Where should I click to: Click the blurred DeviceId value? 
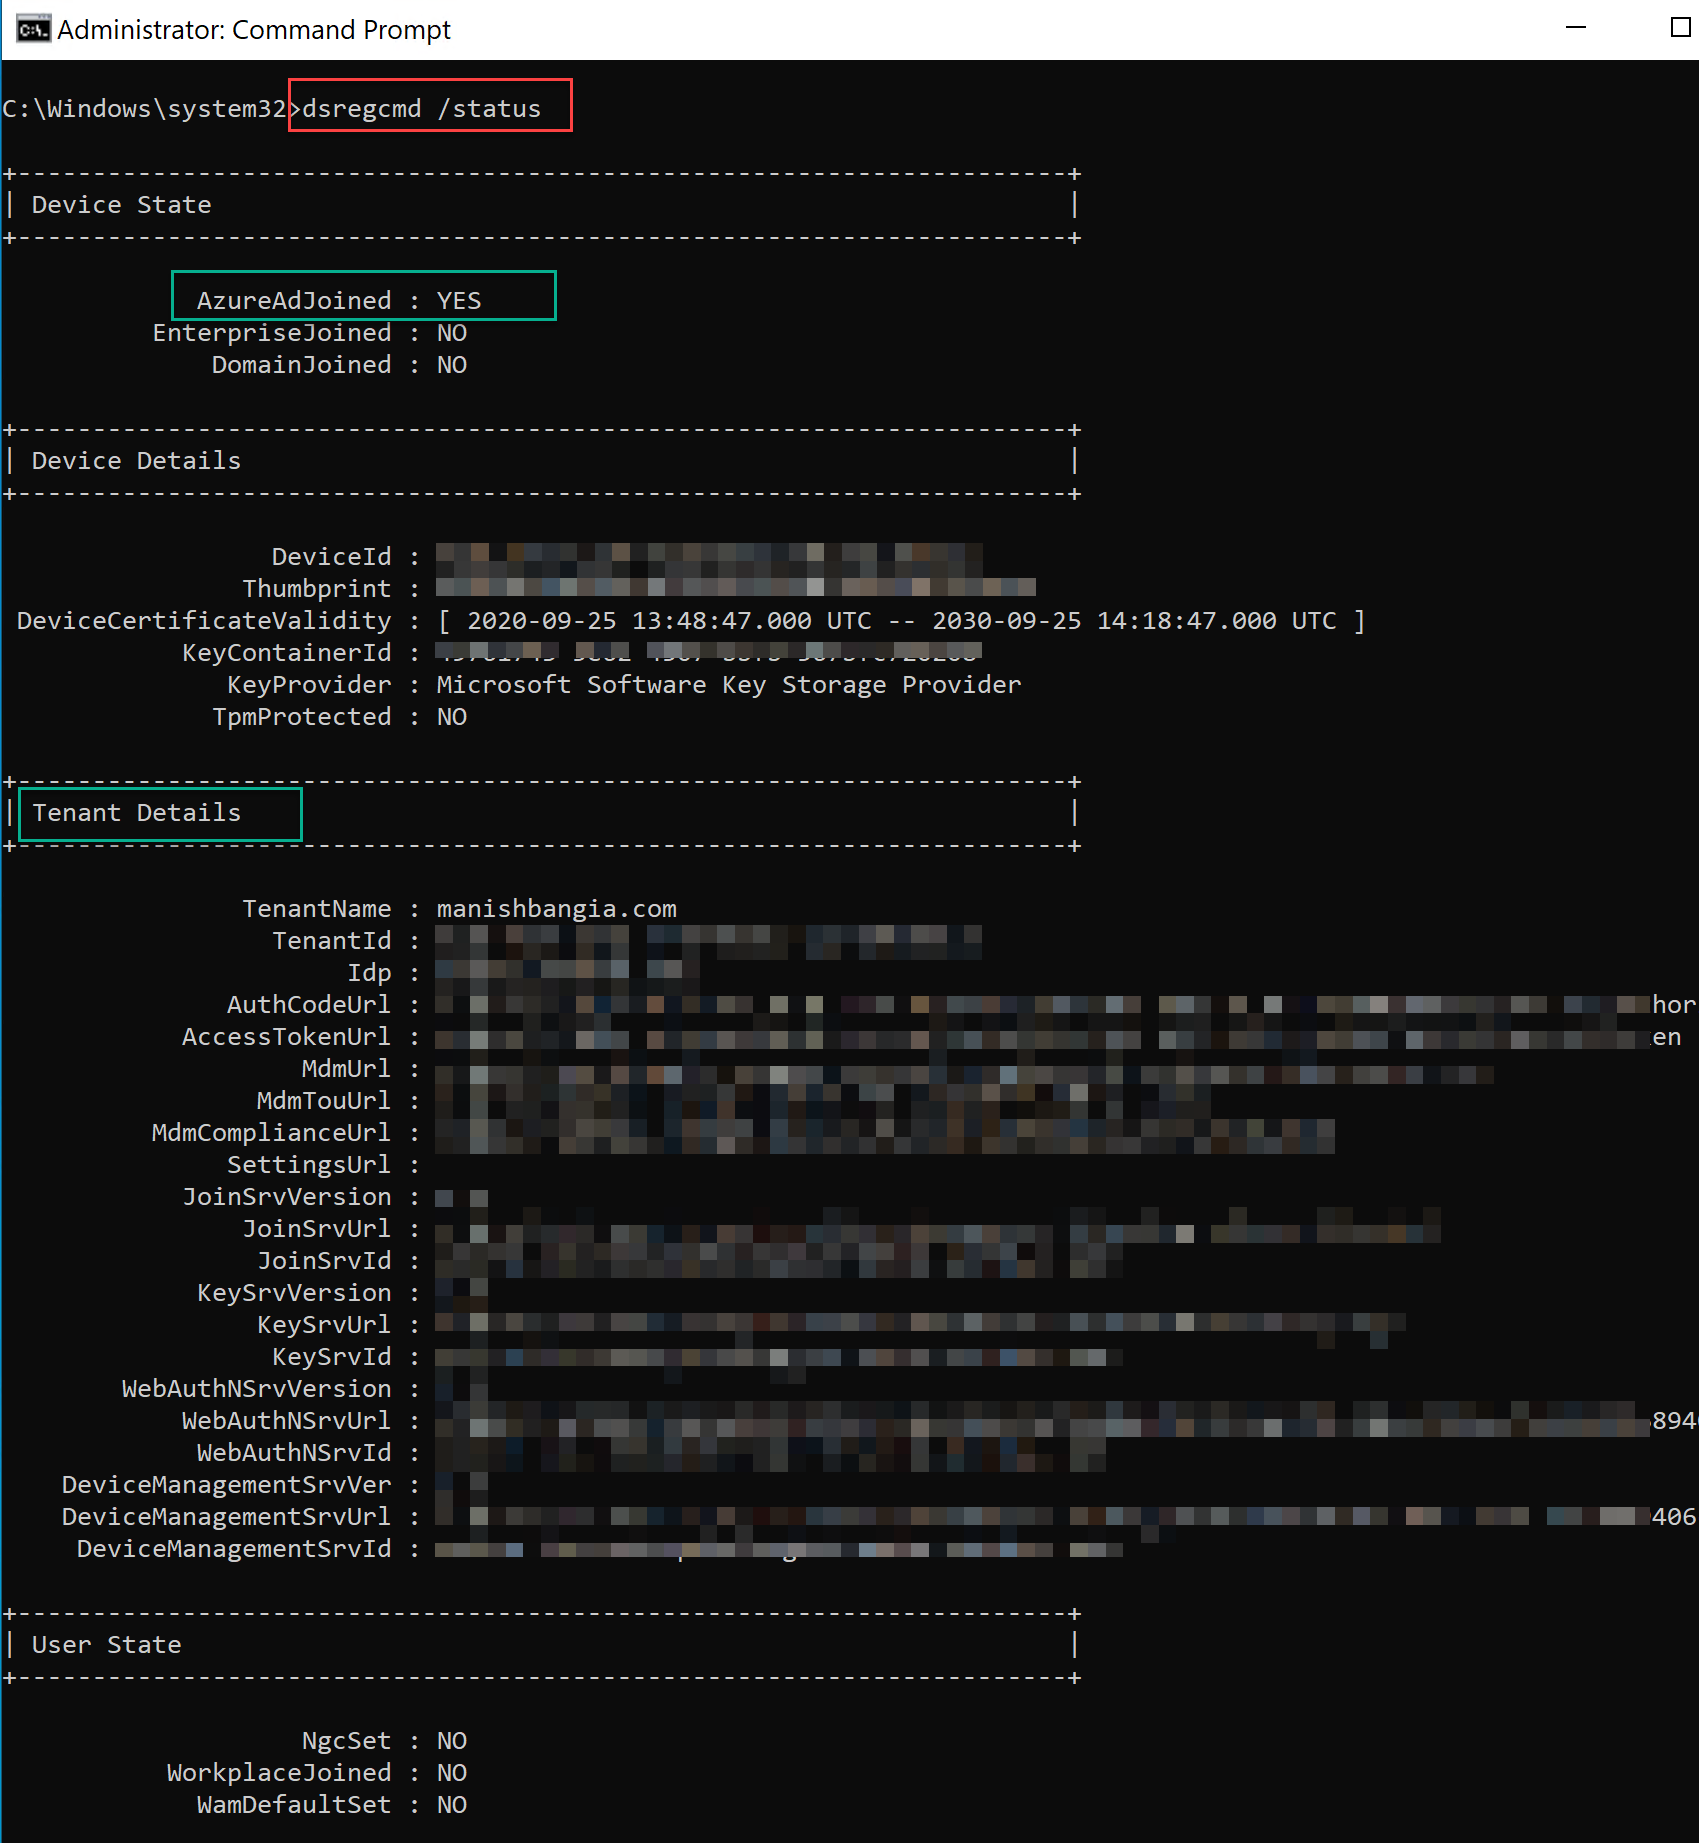[x=709, y=556]
